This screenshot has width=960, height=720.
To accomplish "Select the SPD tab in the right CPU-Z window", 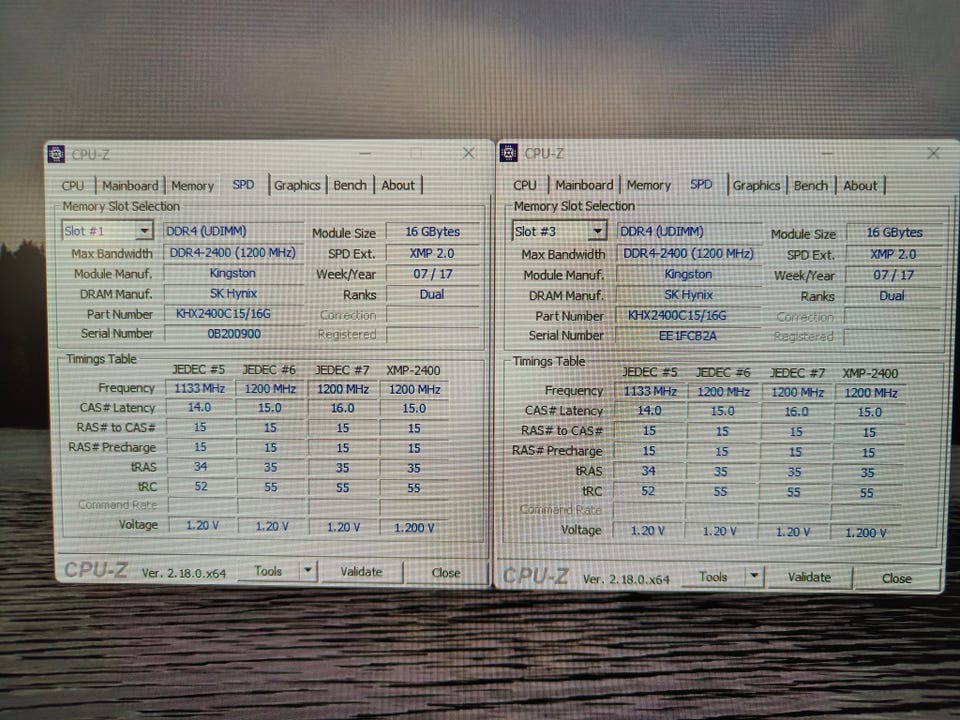I will pyautogui.click(x=701, y=184).
